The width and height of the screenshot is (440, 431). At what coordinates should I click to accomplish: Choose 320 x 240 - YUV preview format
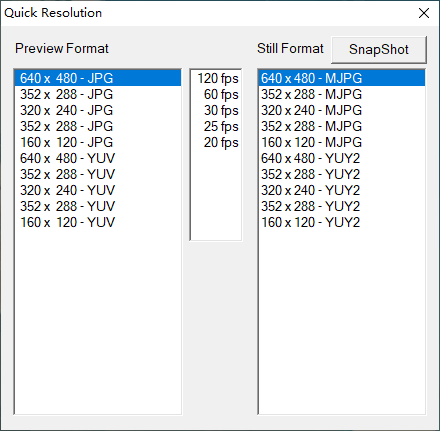click(x=98, y=190)
